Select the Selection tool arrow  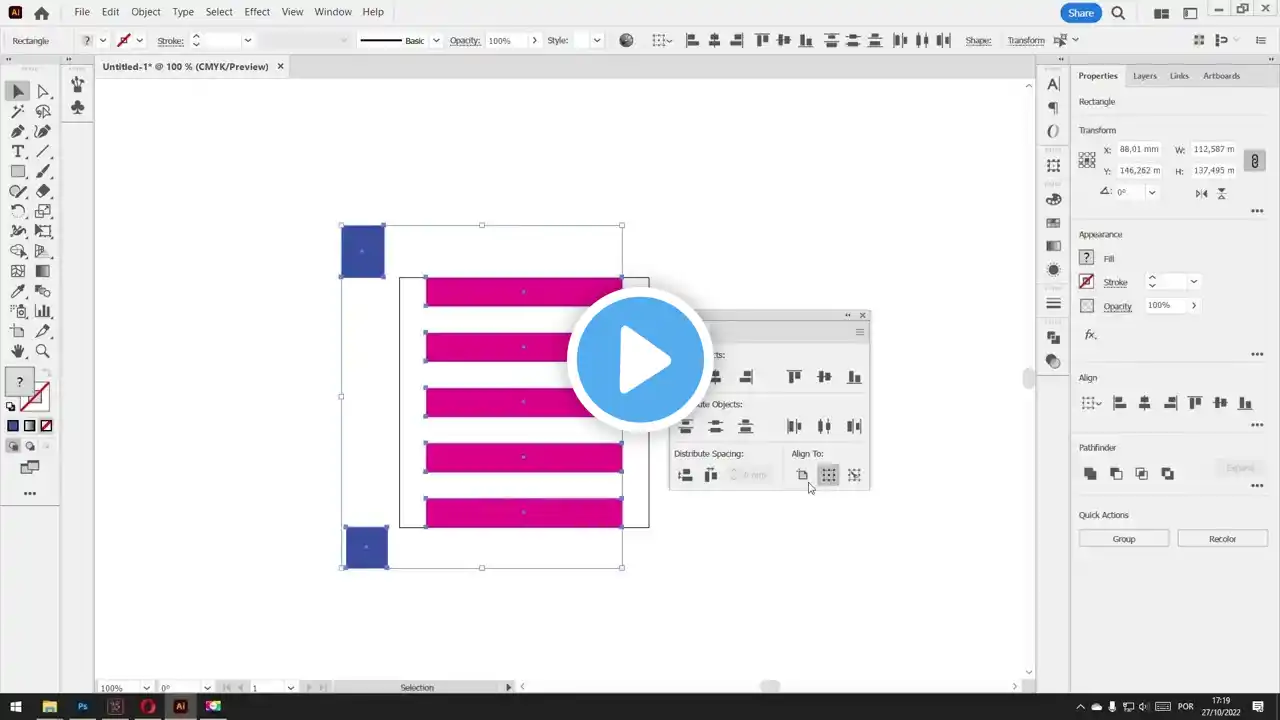18,91
